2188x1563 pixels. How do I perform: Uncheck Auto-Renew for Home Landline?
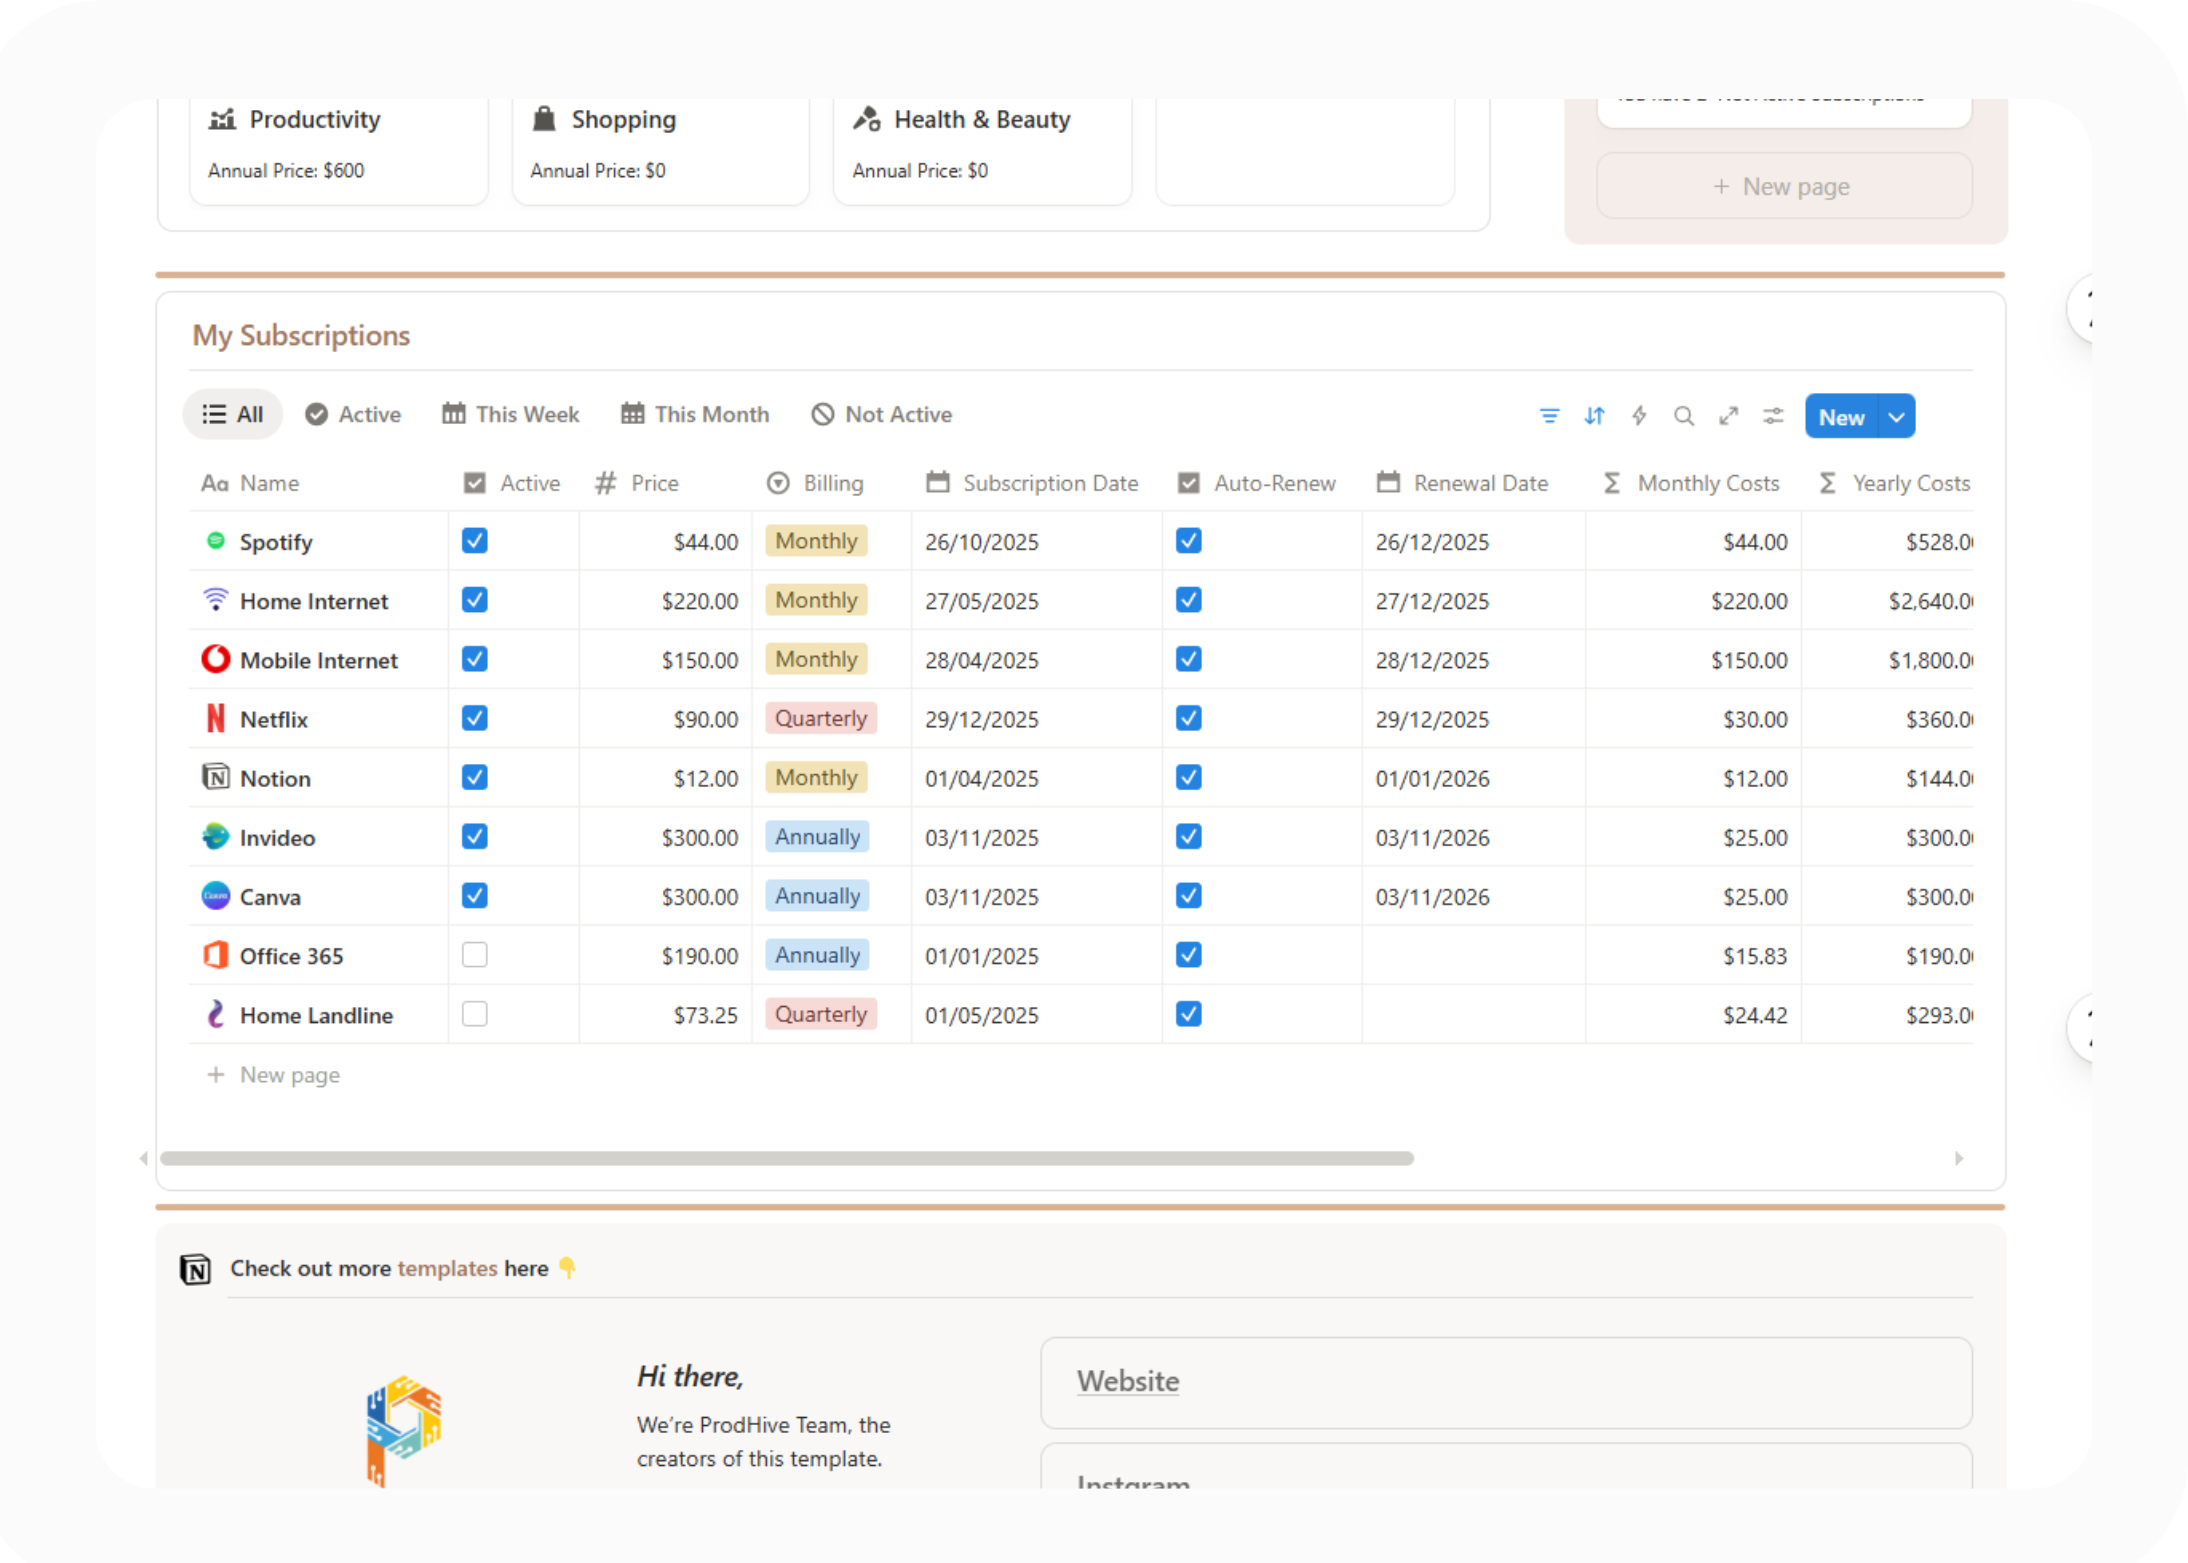point(1188,1014)
